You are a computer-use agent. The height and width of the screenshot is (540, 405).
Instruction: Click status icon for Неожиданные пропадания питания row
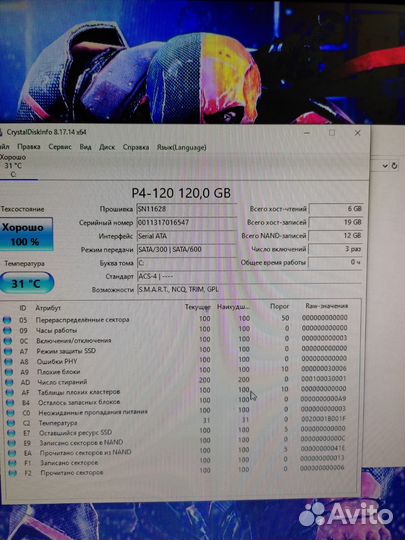(x=10, y=413)
